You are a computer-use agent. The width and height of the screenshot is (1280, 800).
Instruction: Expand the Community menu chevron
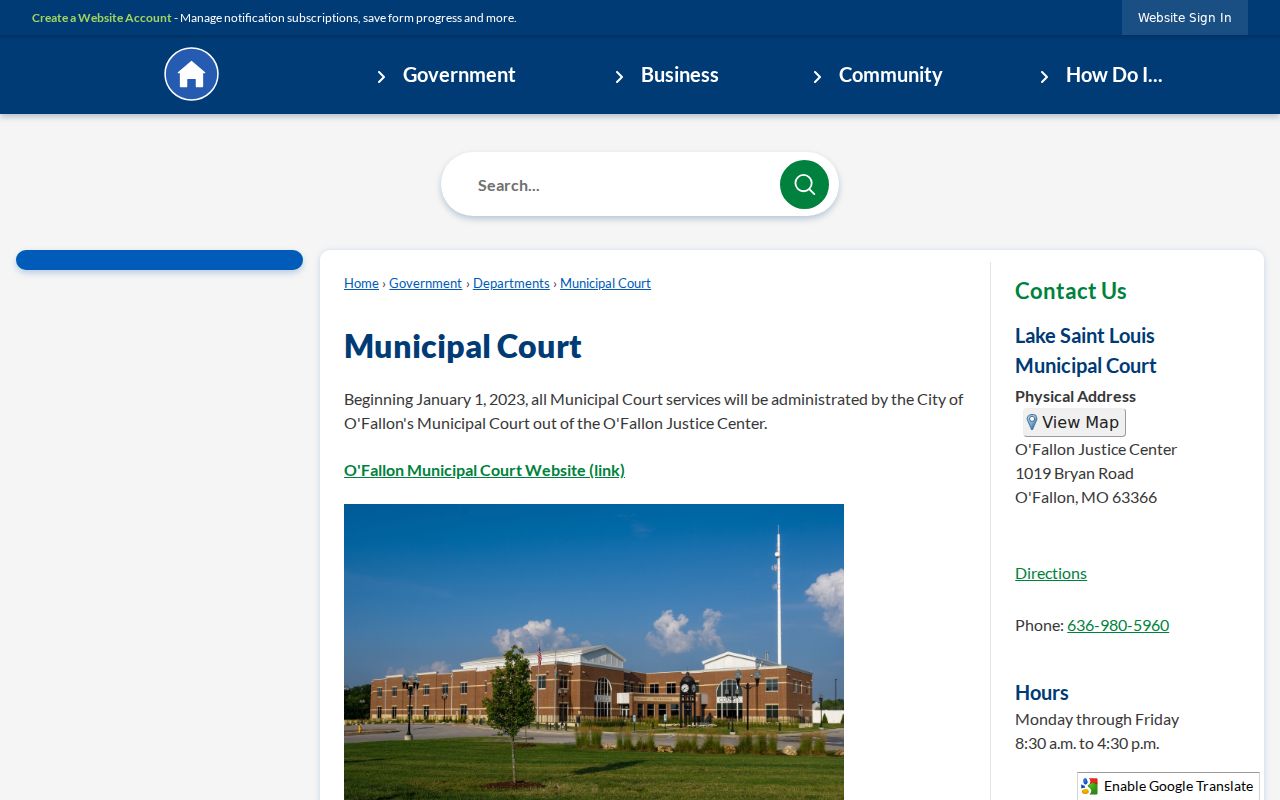pos(817,76)
